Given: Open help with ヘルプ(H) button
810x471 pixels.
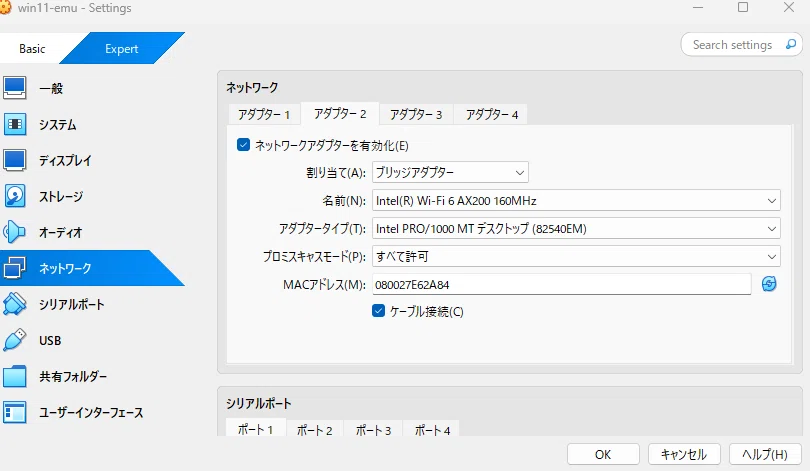Looking at the screenshot, I should [x=765, y=454].
